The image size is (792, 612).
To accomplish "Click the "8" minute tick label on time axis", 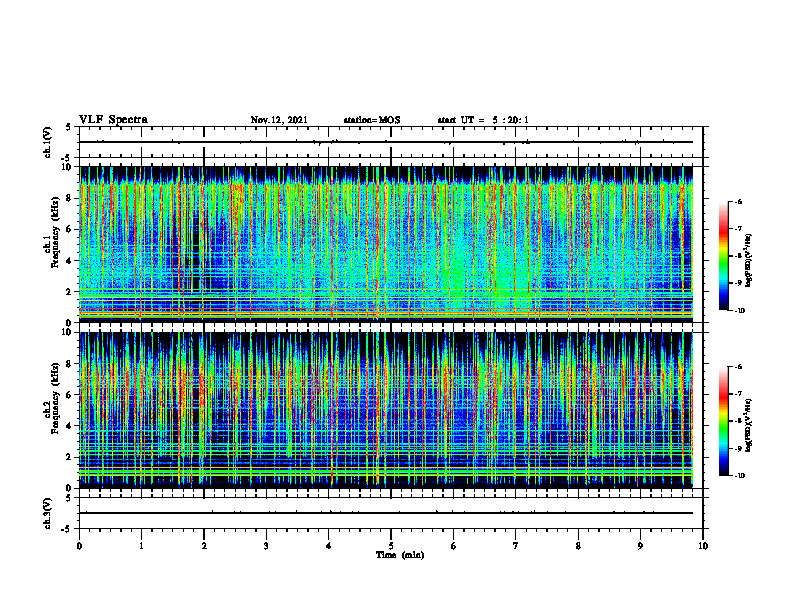I will (578, 545).
